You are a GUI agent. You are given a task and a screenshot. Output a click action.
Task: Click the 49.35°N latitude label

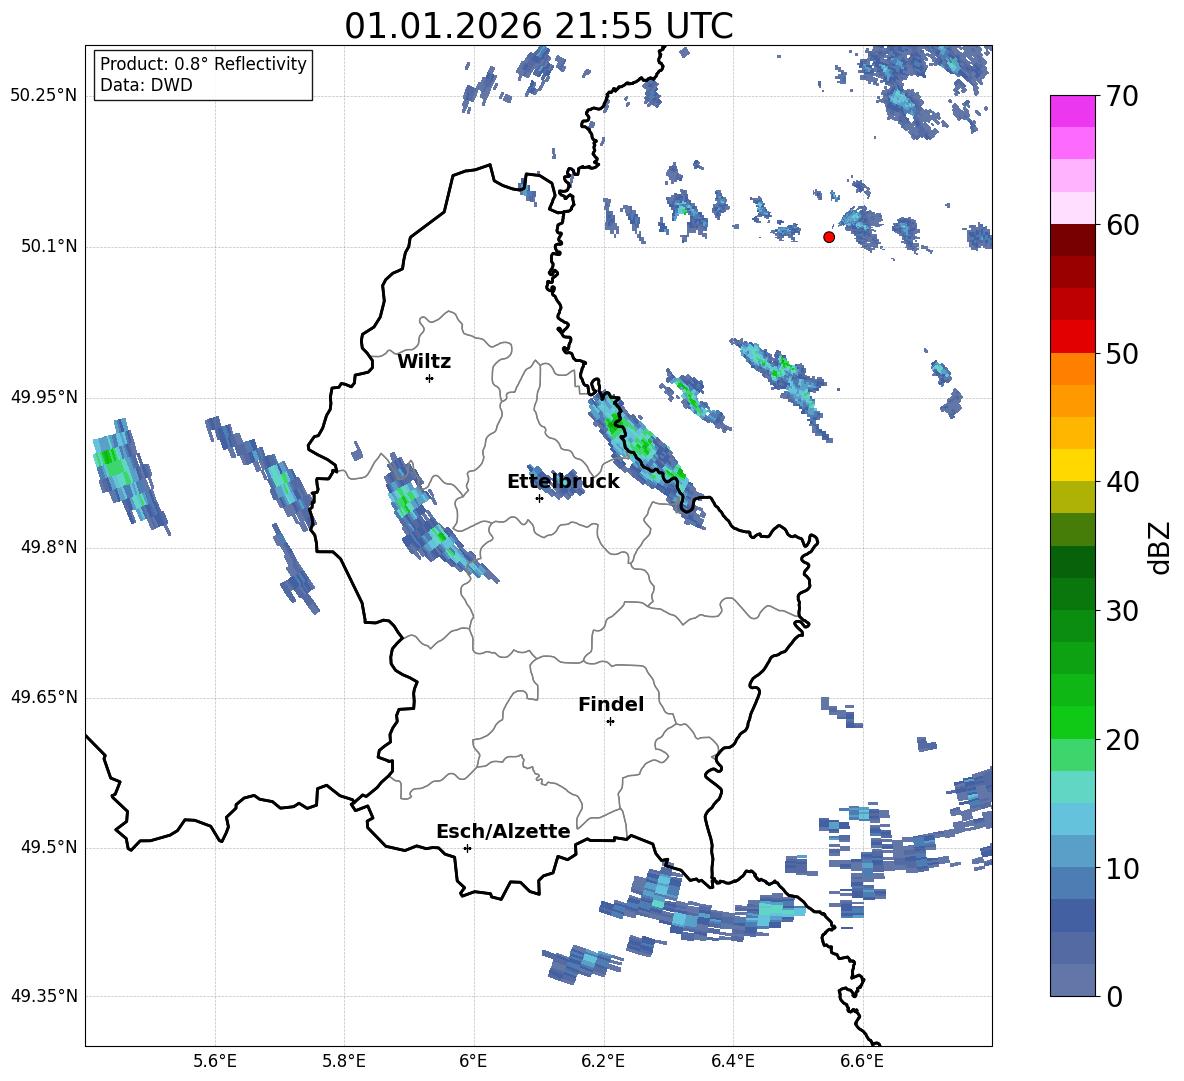pyautogui.click(x=43, y=996)
